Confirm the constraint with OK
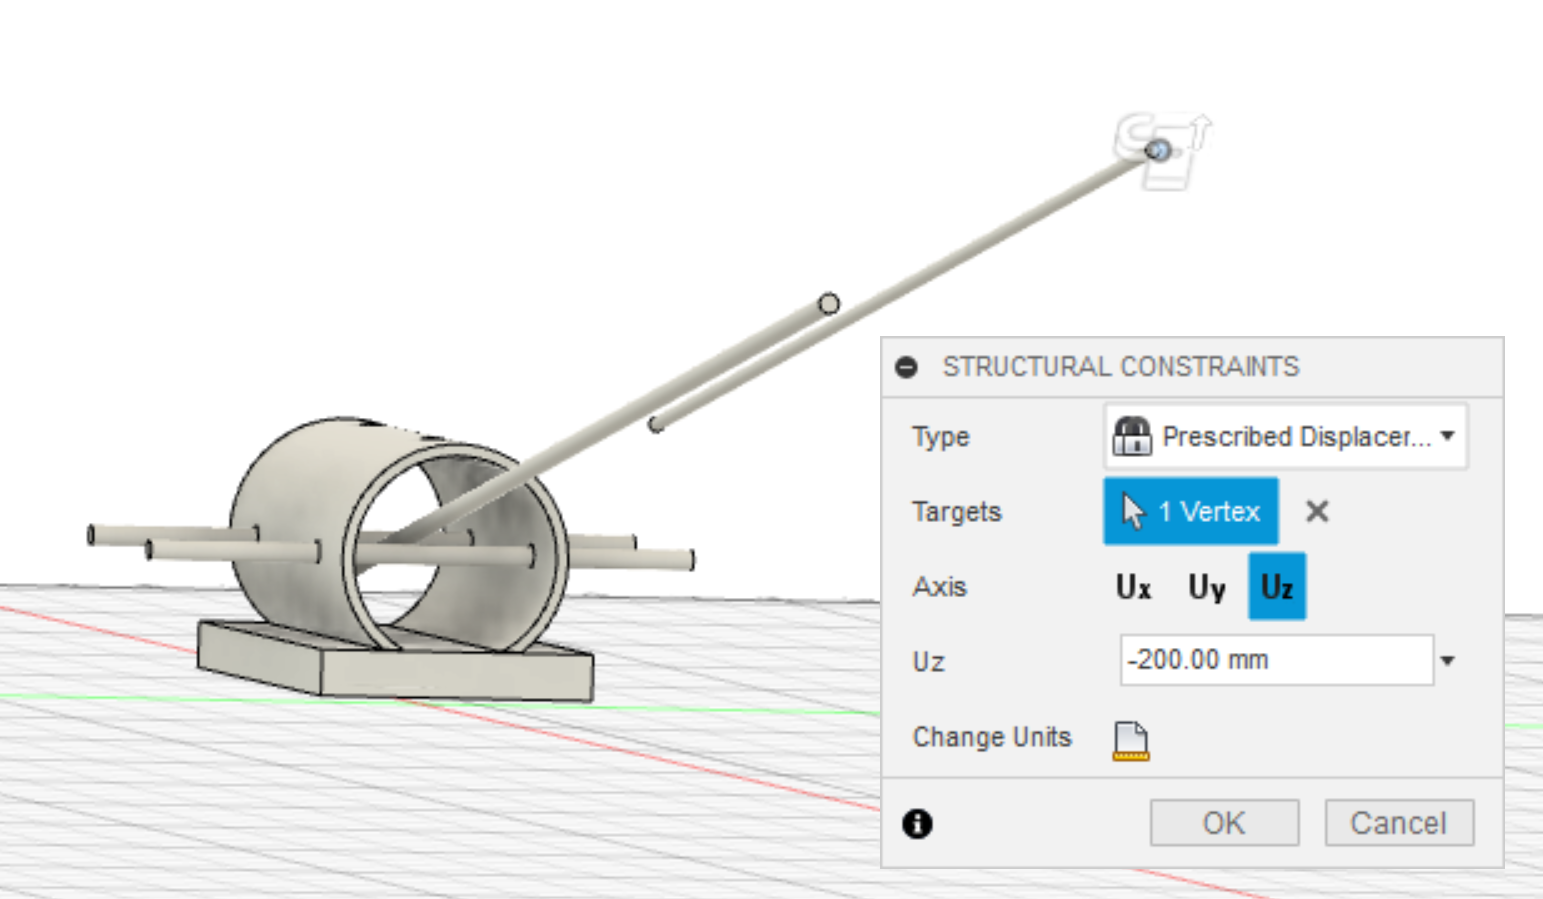1543x899 pixels. click(1224, 823)
